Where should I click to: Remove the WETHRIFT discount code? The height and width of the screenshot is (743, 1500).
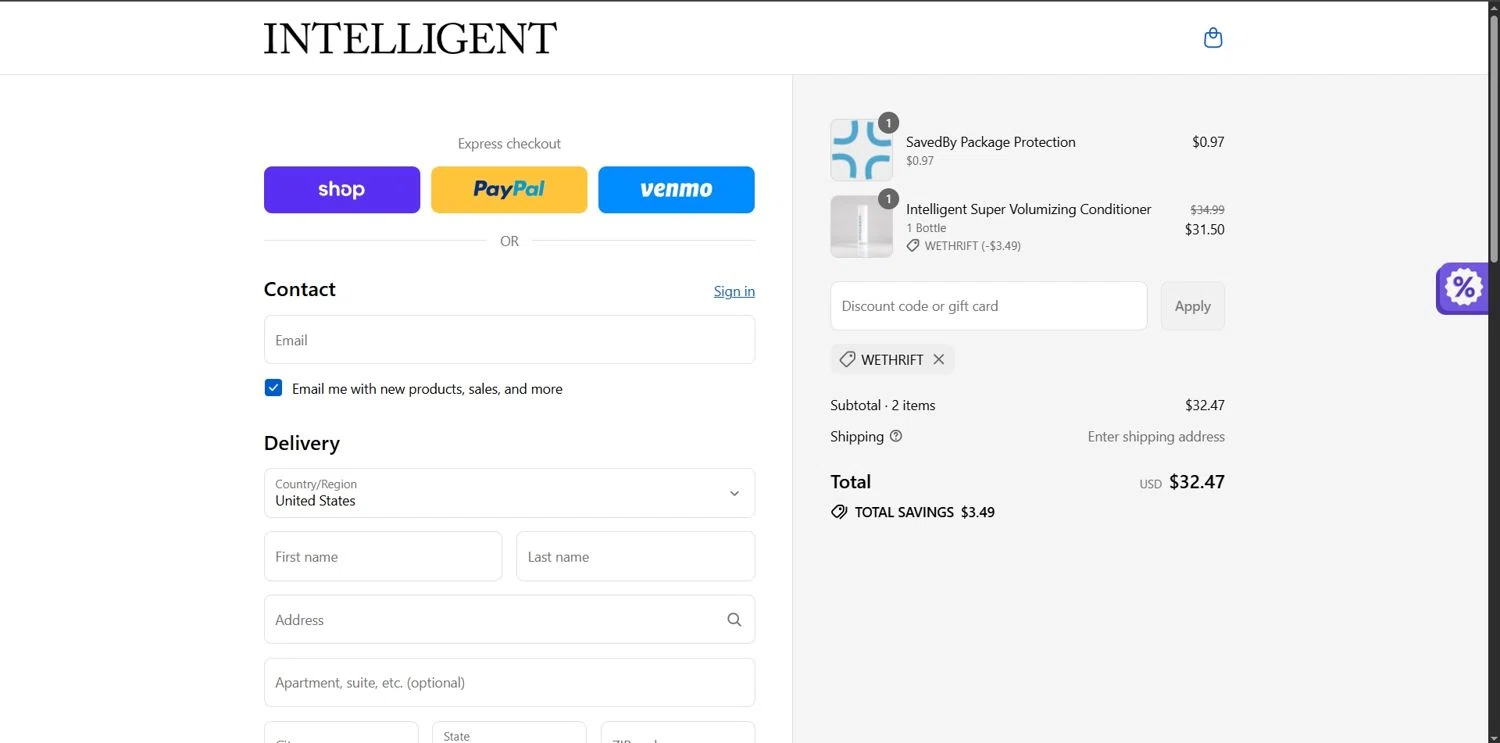(x=938, y=359)
